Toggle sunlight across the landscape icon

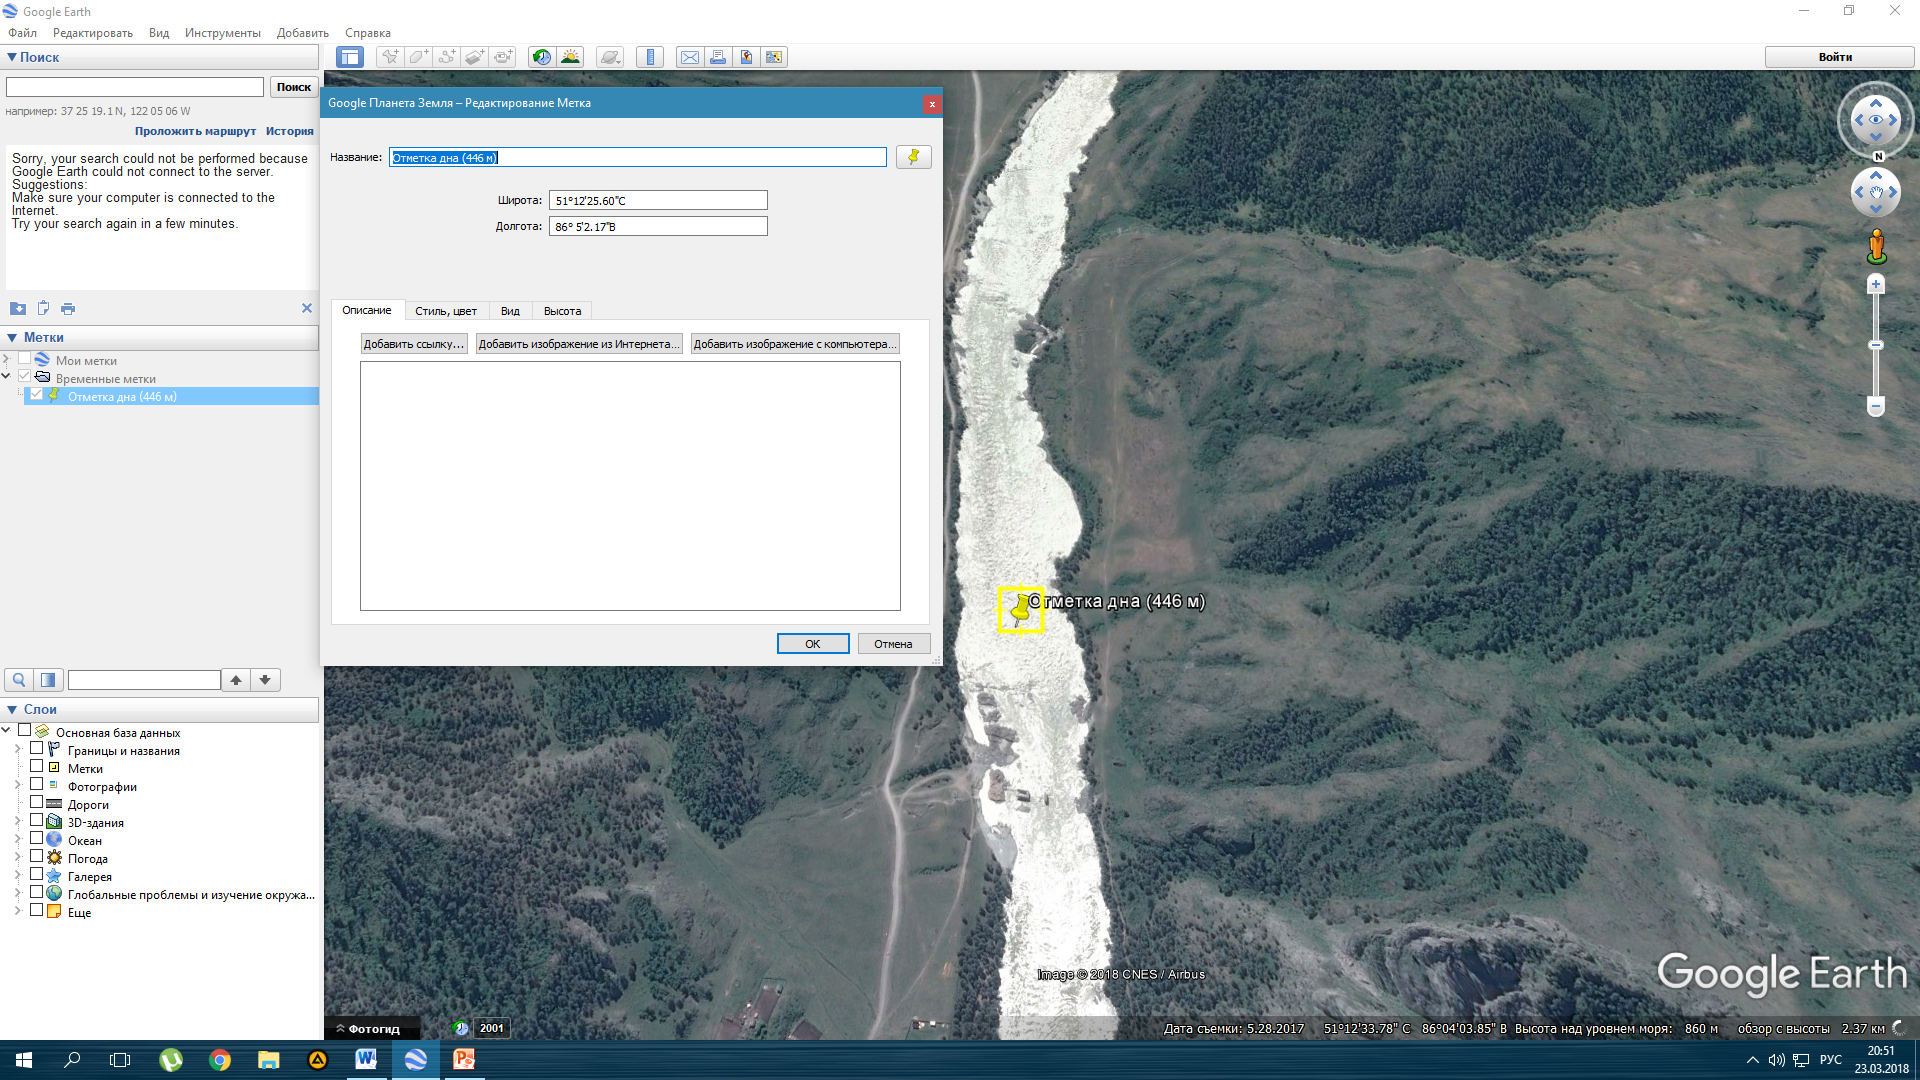click(570, 57)
